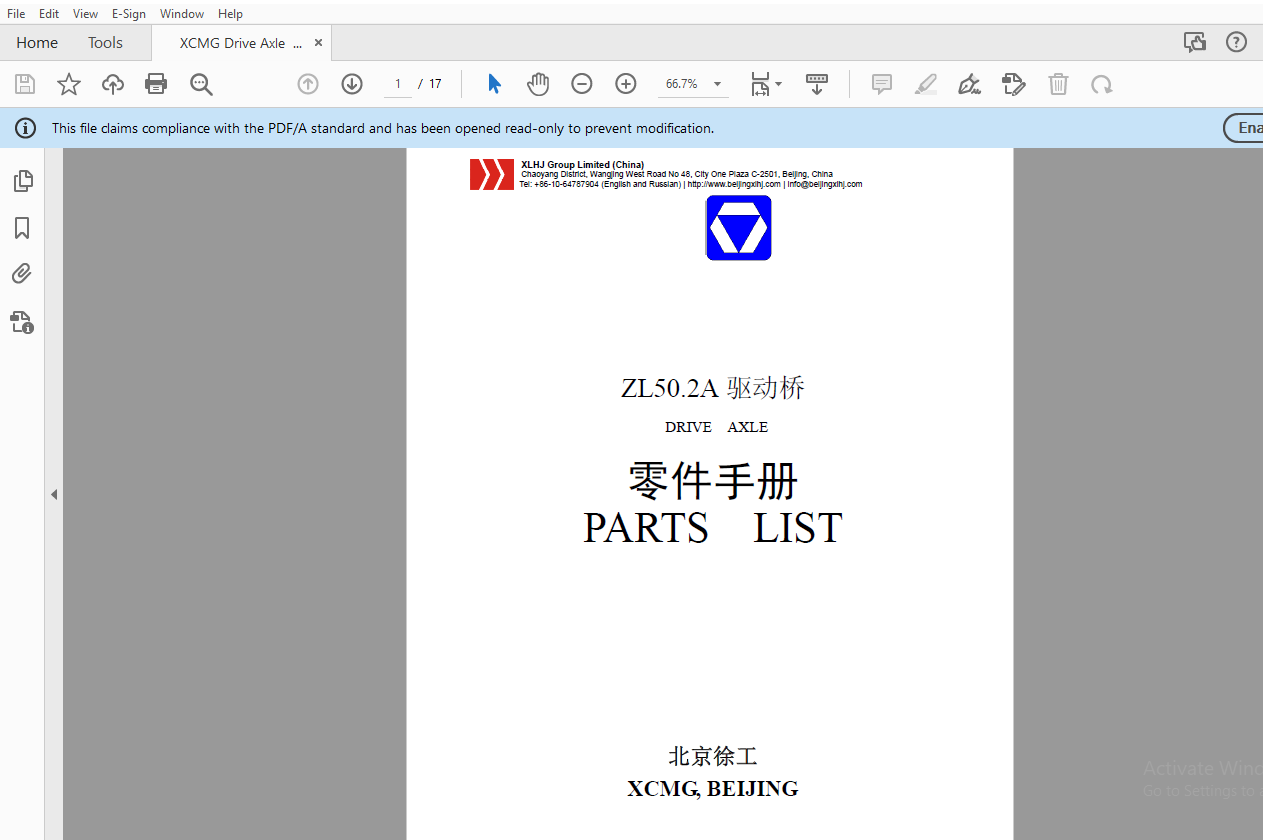Open the help question mark icon
The width and height of the screenshot is (1263, 840).
pos(1237,42)
